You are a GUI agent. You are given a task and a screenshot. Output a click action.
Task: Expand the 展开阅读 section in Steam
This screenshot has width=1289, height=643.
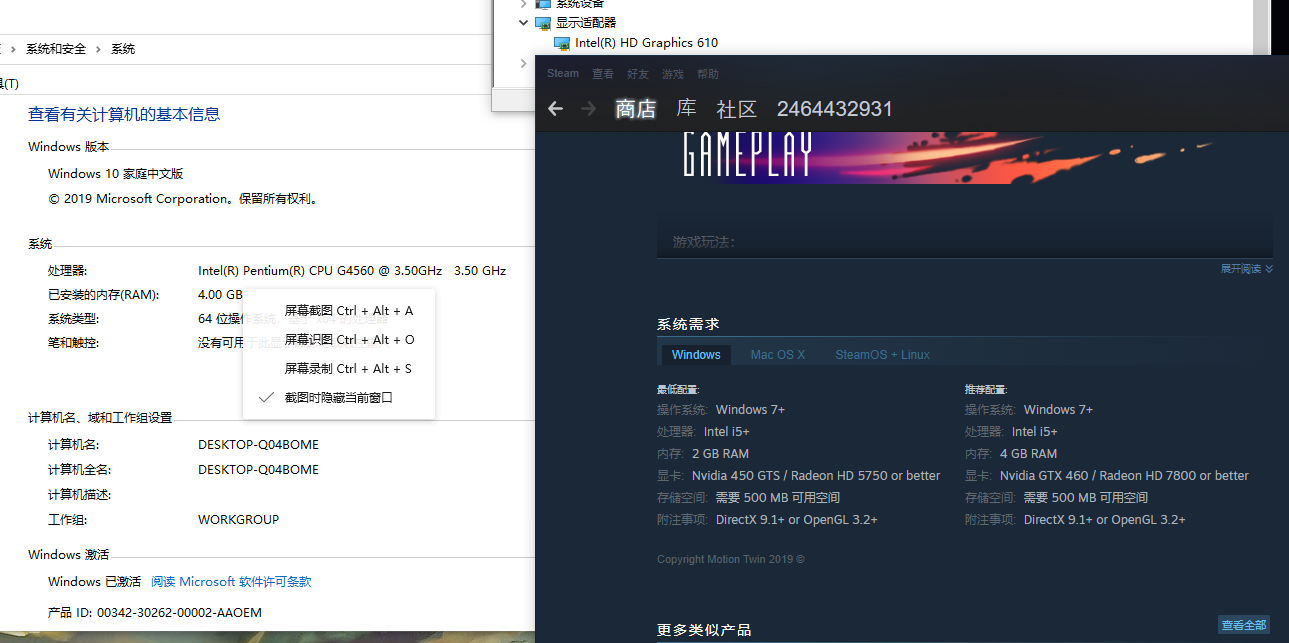(1246, 269)
